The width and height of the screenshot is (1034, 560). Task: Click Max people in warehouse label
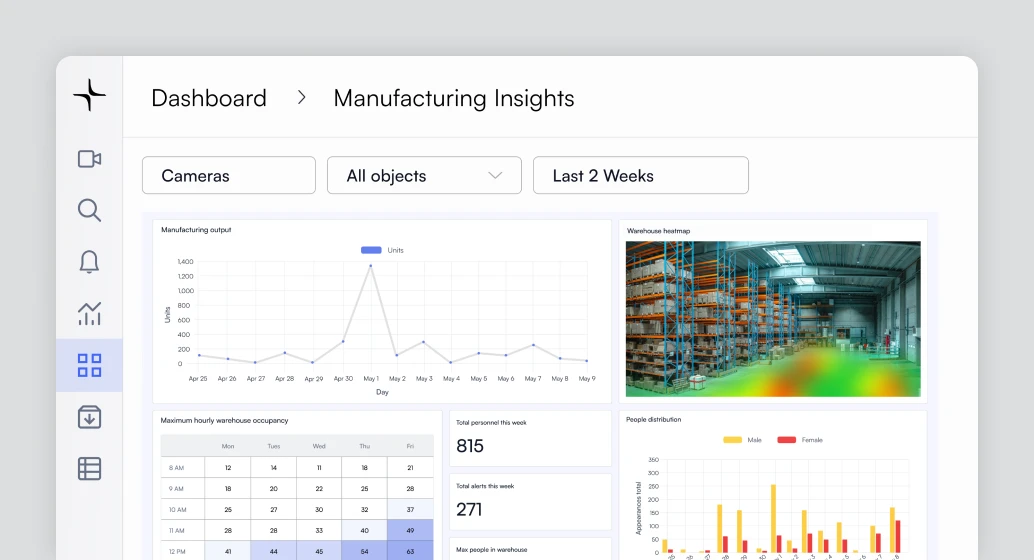click(x=491, y=549)
